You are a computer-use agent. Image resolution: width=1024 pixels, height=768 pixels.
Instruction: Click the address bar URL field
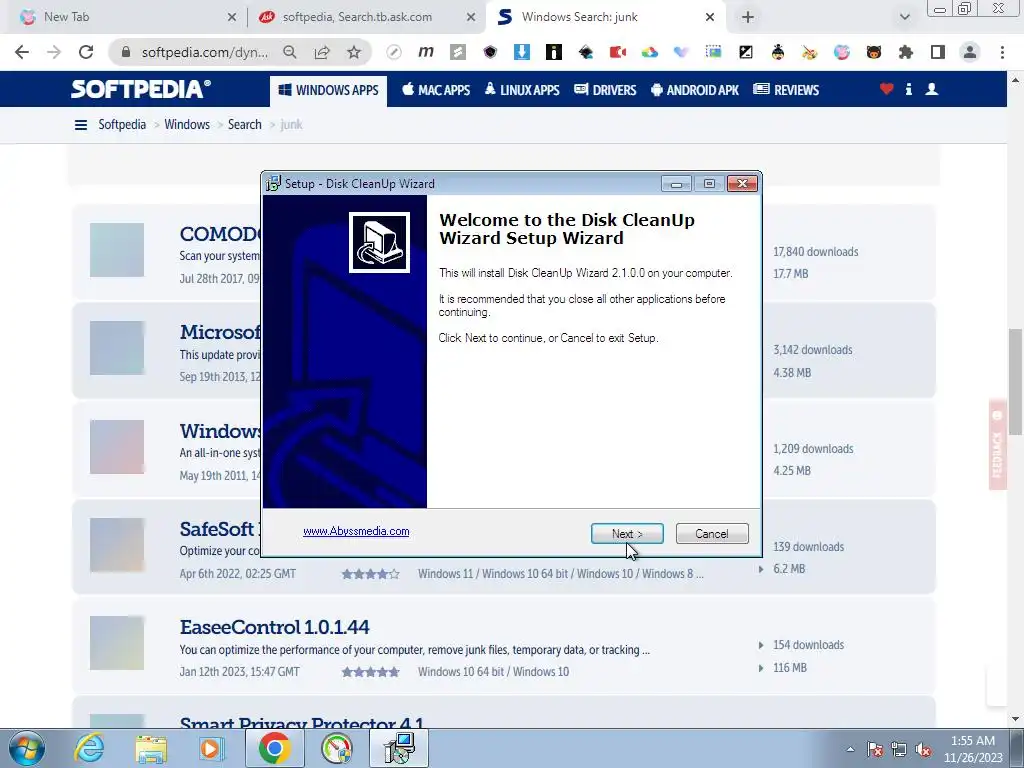204,52
